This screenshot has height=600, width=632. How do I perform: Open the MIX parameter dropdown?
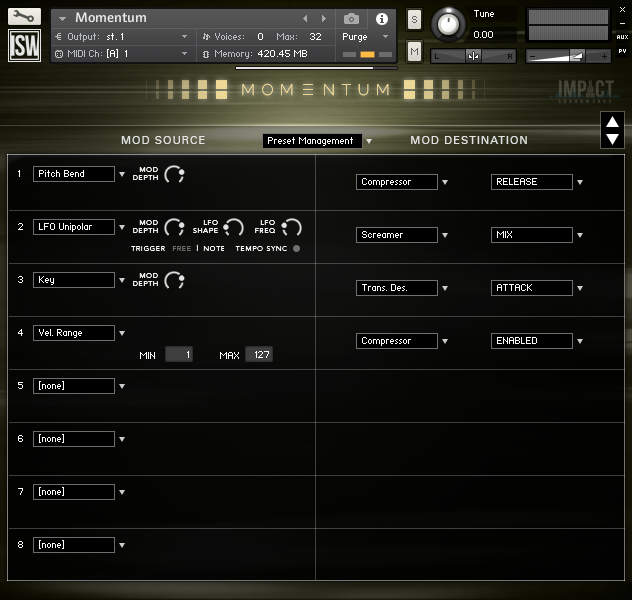point(532,235)
